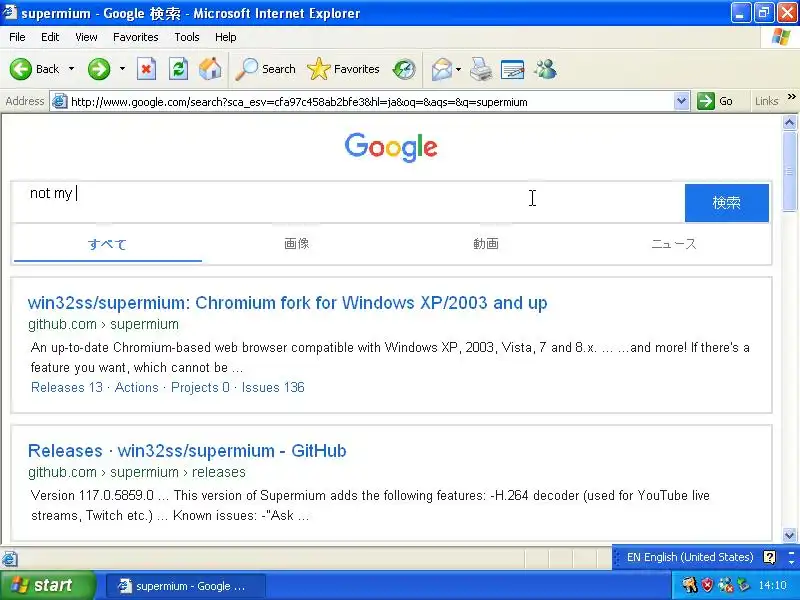Open the Tools menu
Screen dimensions: 800x600
pos(187,37)
